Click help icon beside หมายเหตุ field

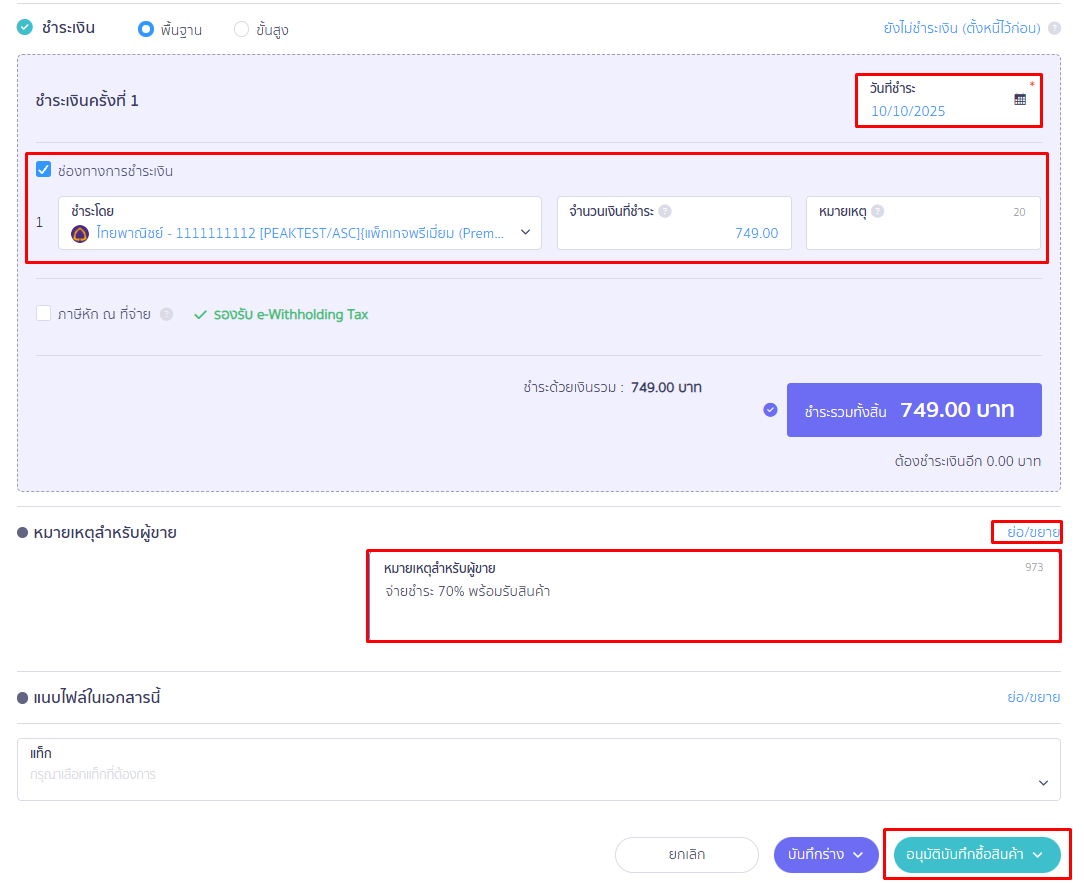click(877, 211)
